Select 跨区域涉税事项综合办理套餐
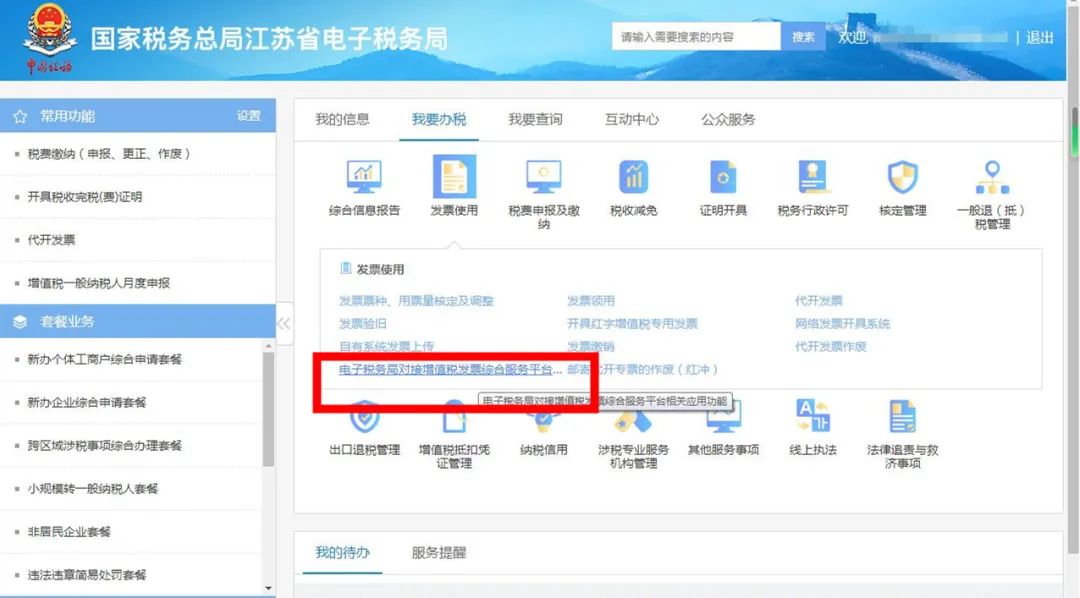1080x598 pixels. coord(105,446)
